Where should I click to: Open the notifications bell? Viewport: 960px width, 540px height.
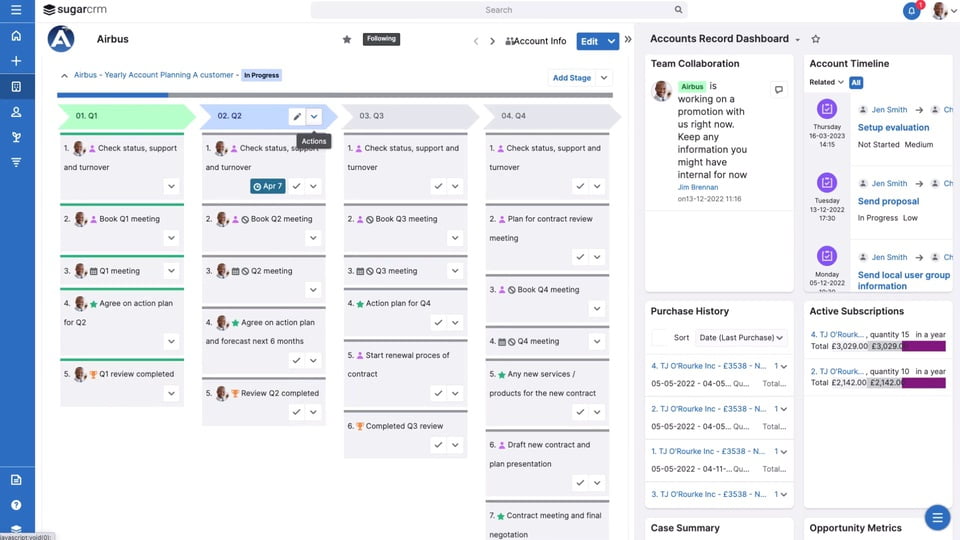(x=911, y=10)
